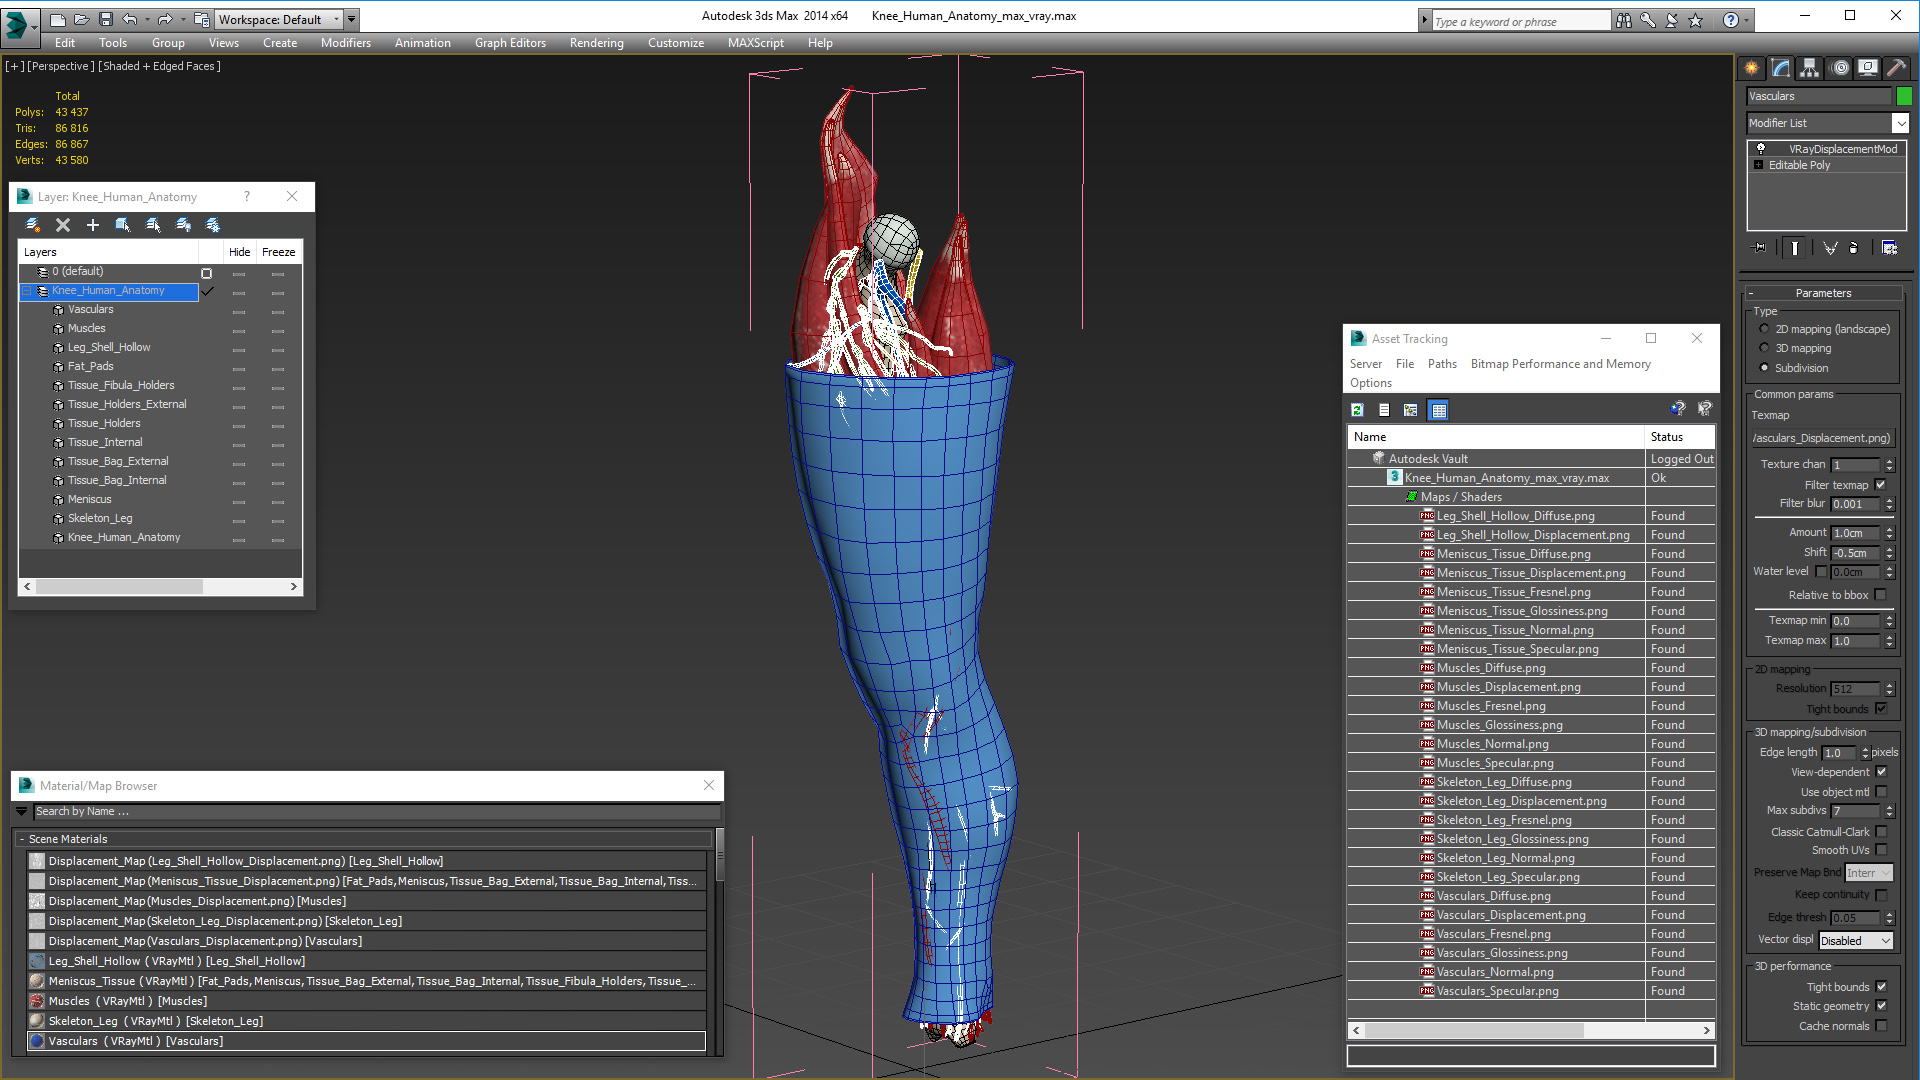
Task: Open the Rendering menu
Action: [x=597, y=43]
